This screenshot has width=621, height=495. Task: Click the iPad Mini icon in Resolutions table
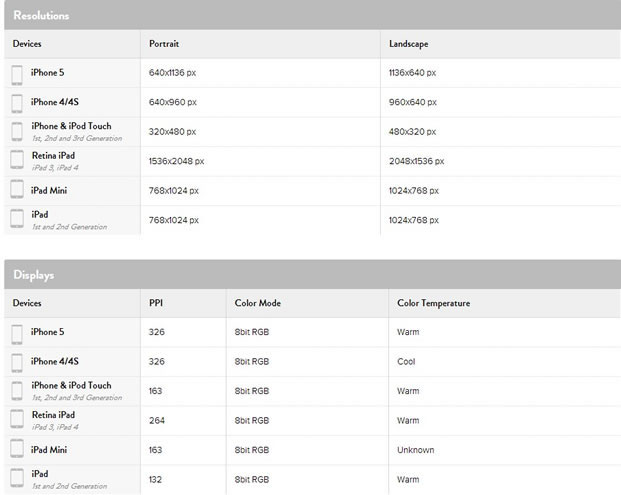(x=17, y=189)
